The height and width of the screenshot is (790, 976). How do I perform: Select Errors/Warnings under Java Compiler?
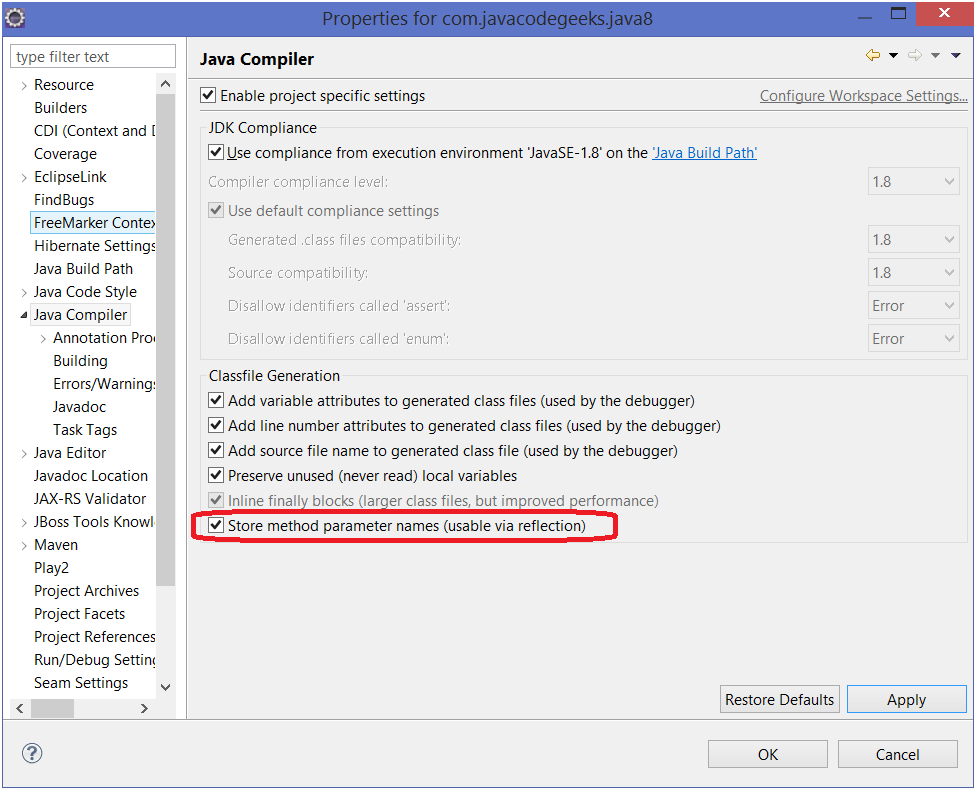[x=104, y=384]
